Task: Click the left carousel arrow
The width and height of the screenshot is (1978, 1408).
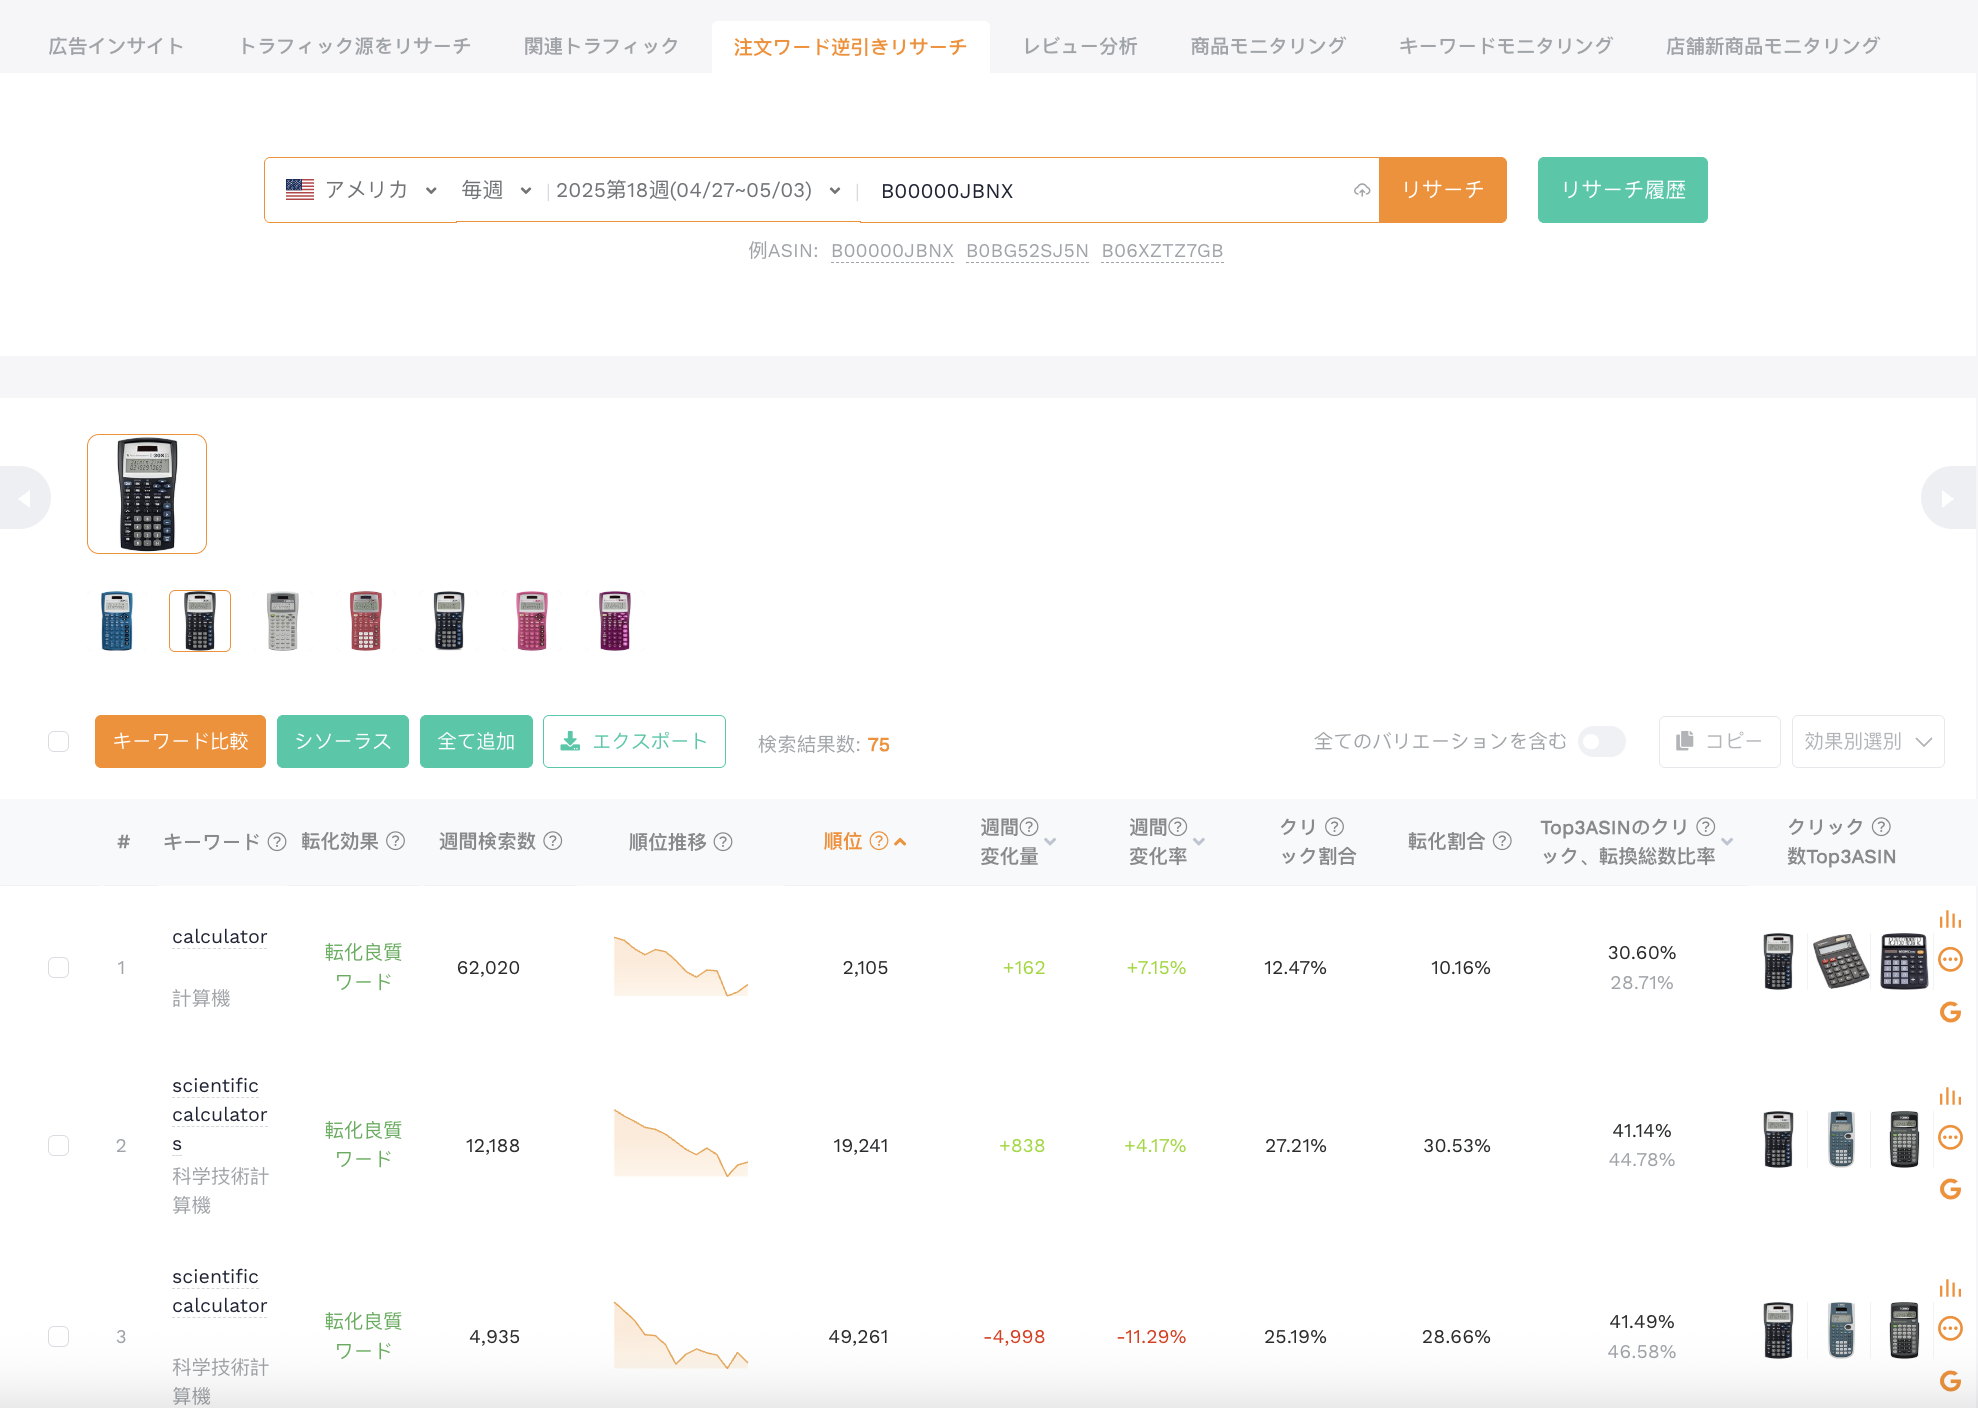Action: pos(24,498)
